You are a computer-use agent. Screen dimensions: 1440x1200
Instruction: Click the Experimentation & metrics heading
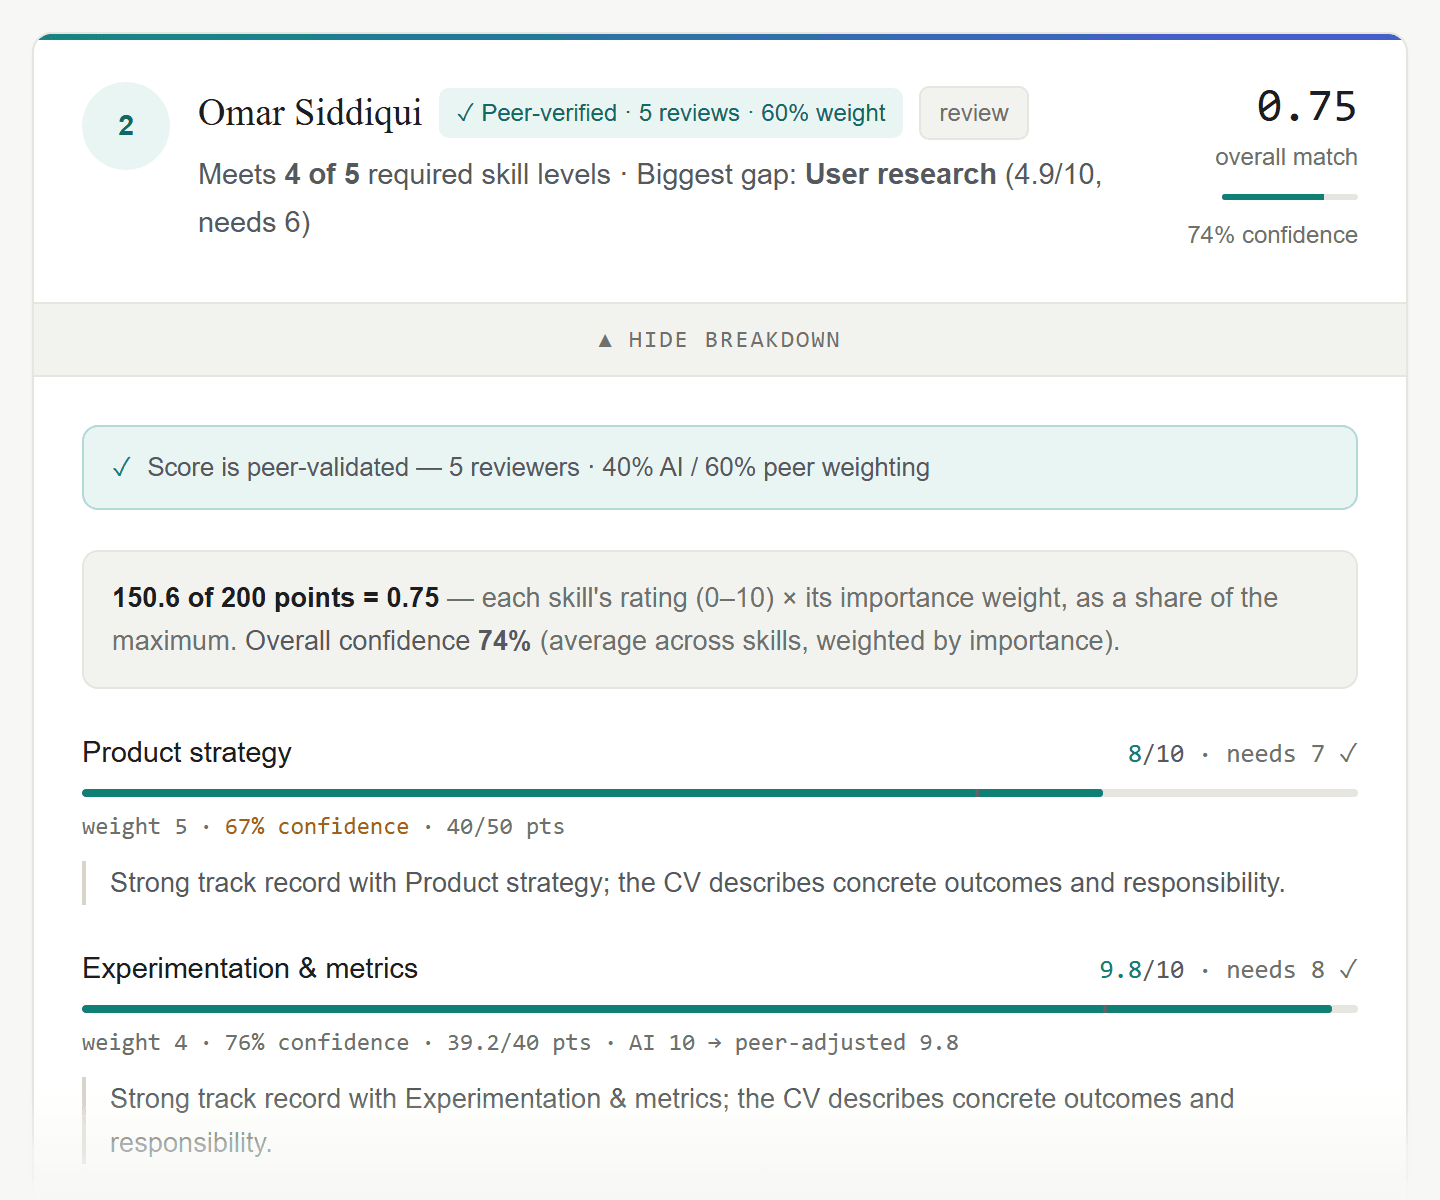(250, 968)
